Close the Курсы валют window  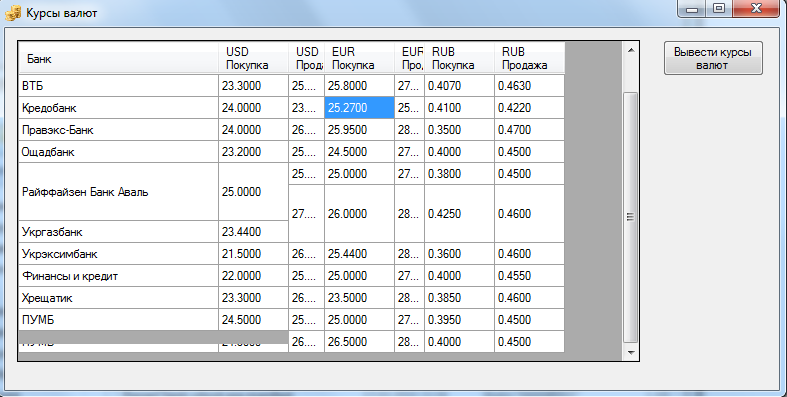point(756,9)
